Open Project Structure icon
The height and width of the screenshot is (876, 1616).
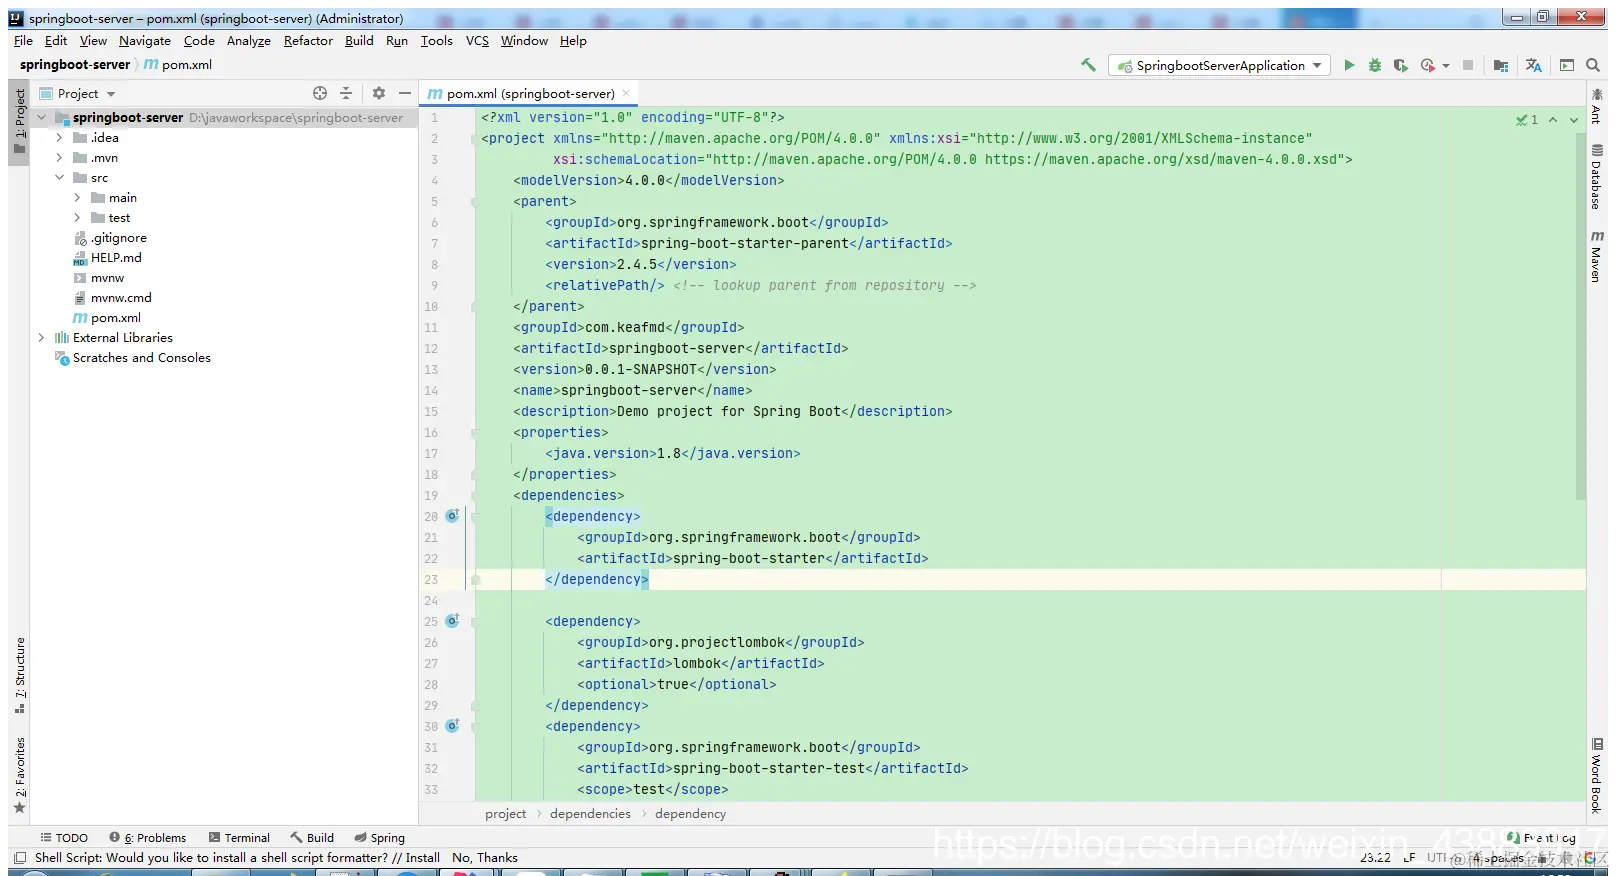pos(1501,65)
